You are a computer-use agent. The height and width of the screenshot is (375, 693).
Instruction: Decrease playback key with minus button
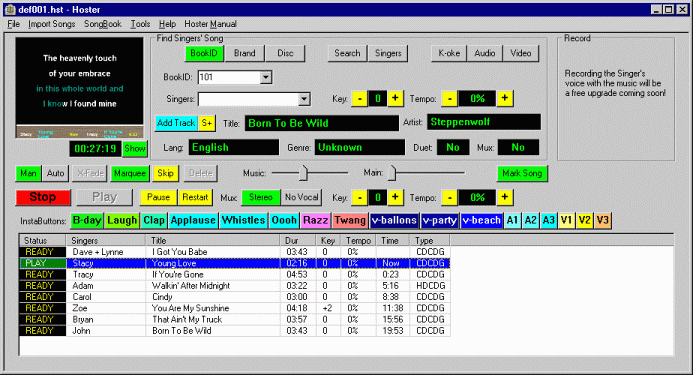[360, 198]
